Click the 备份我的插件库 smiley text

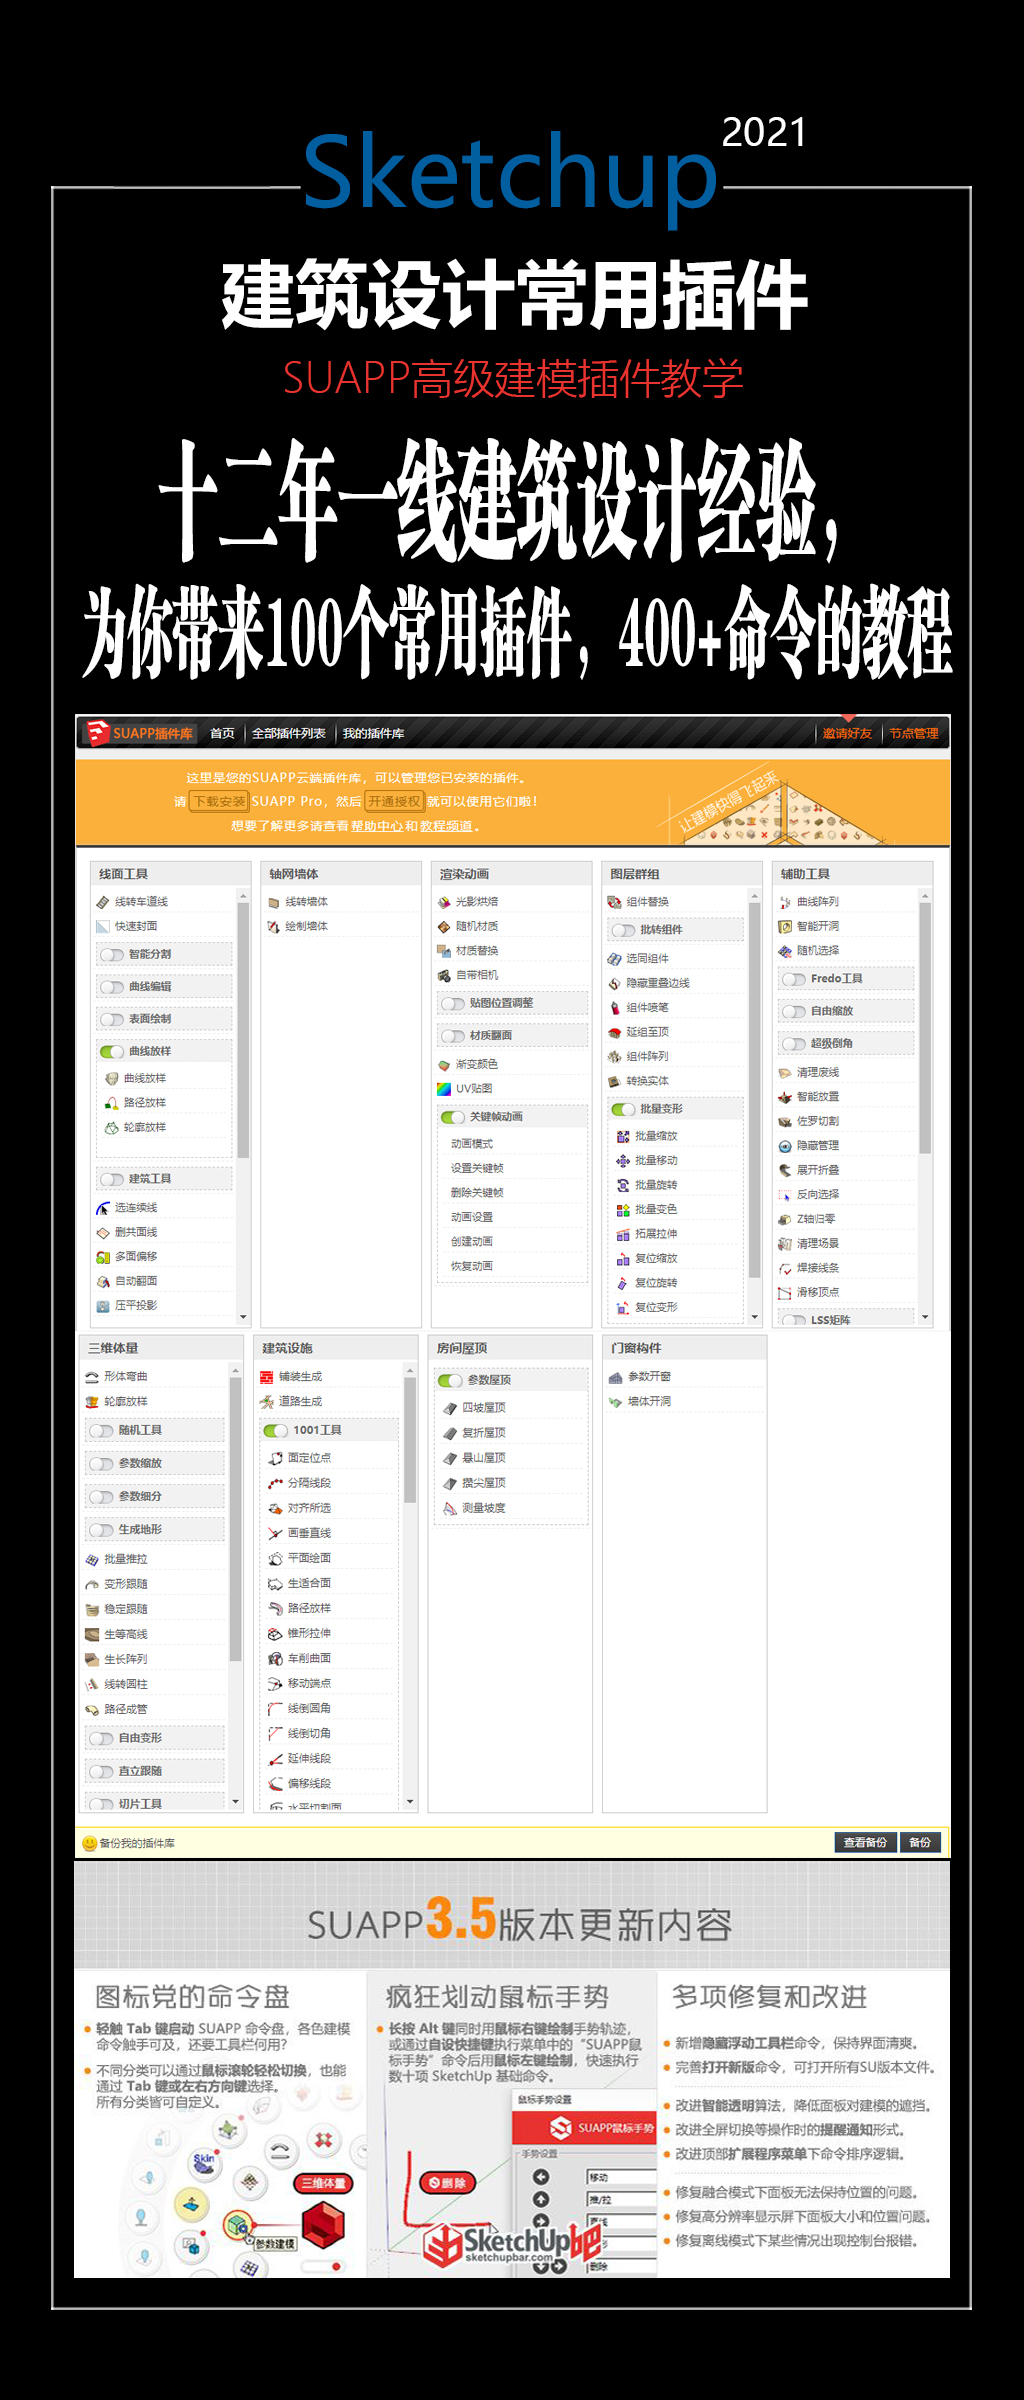click(x=129, y=1843)
